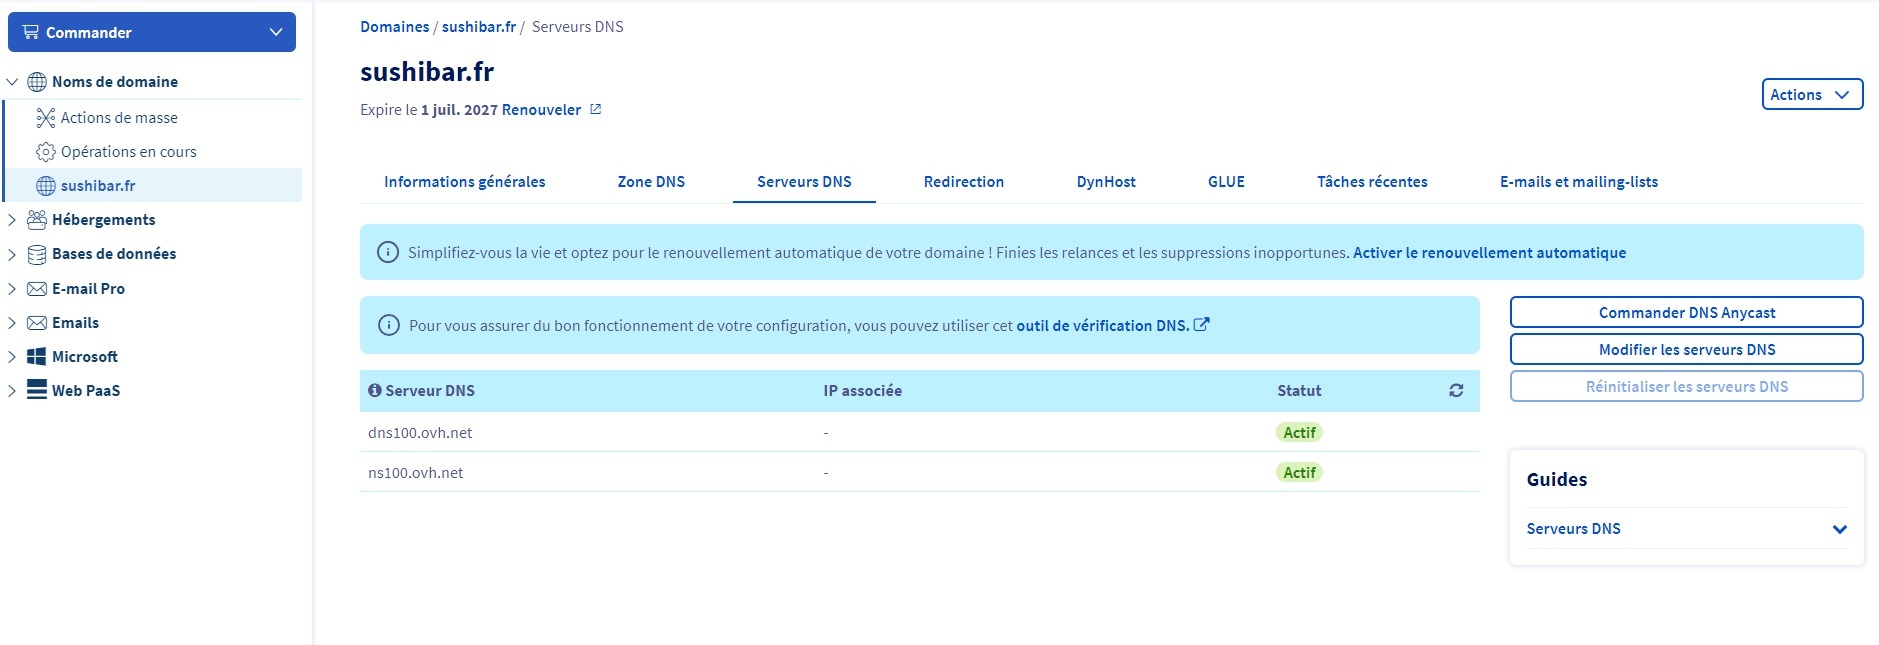Open the Redirection tab
Viewport: 1879px width, 645px height.
tap(963, 182)
